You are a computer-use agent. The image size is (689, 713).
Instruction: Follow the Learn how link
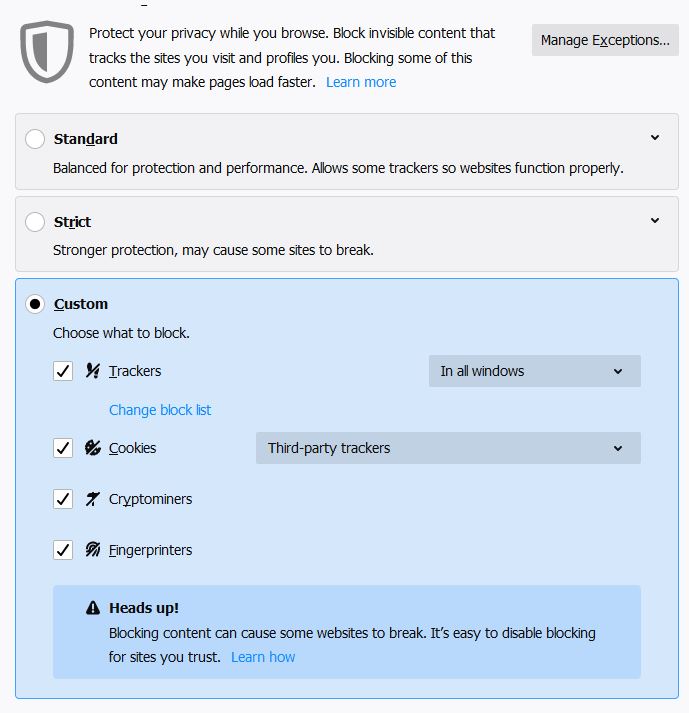[x=263, y=657]
